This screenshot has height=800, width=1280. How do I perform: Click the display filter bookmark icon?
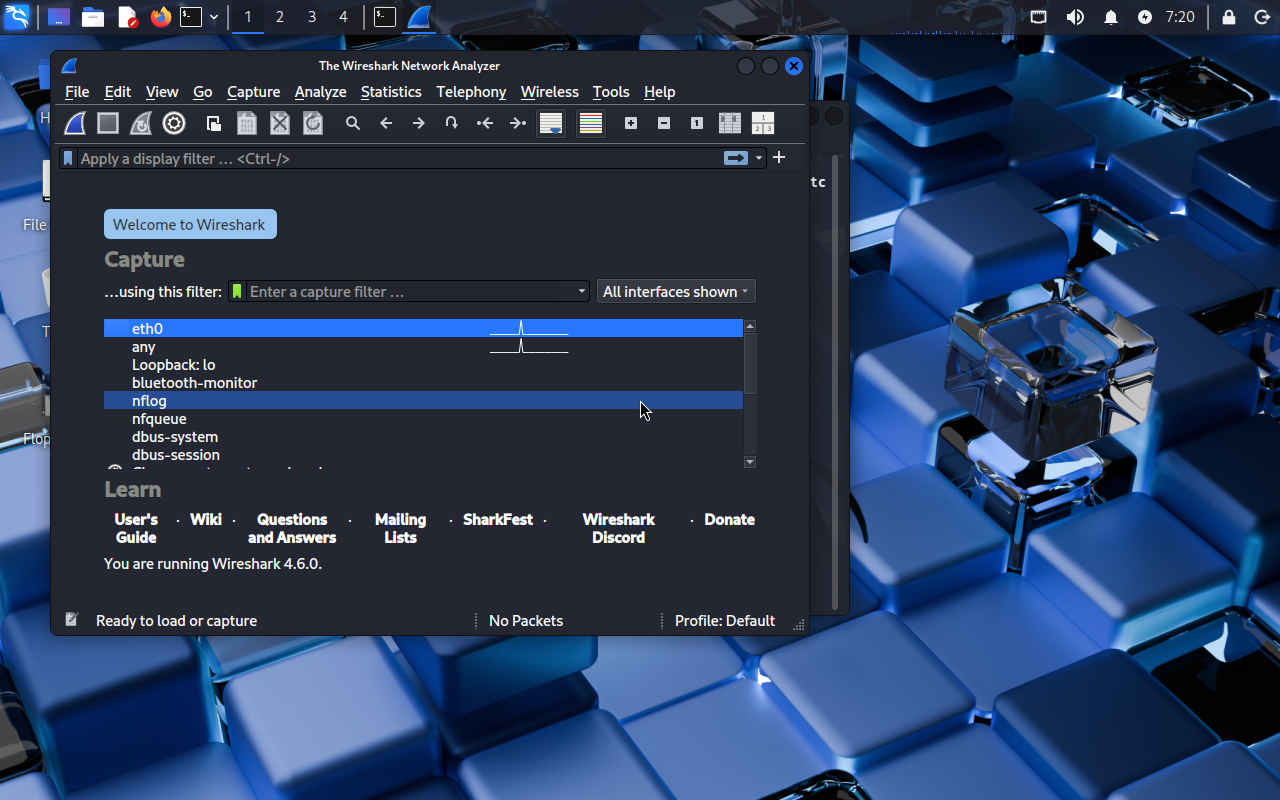(68, 158)
